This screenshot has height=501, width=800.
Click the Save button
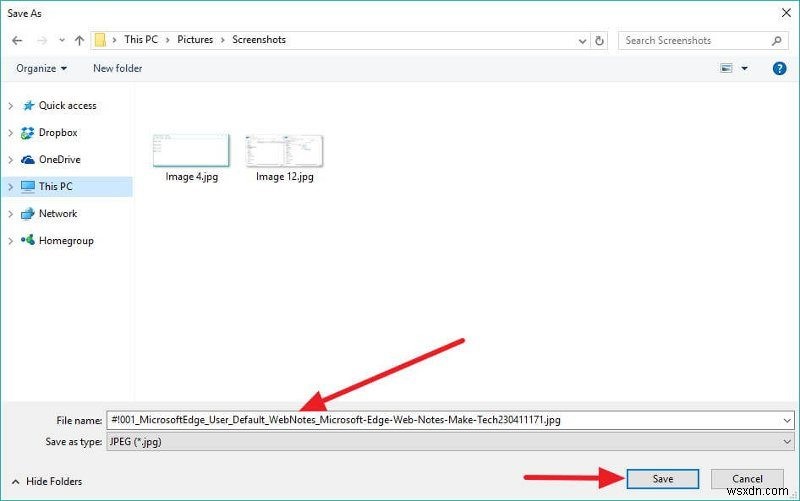click(x=663, y=479)
